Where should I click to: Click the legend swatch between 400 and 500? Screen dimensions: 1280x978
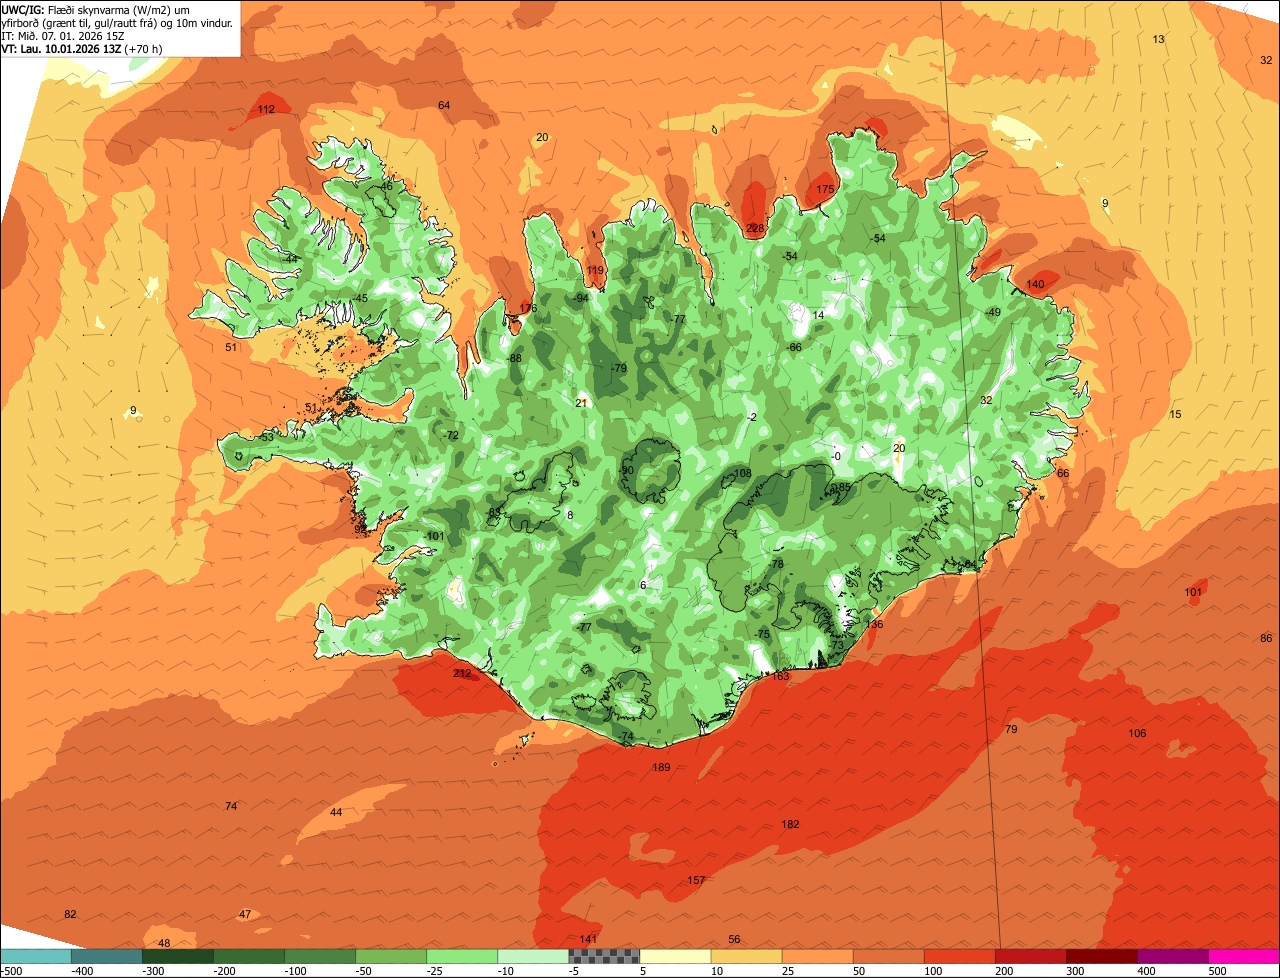pyautogui.click(x=1172, y=956)
